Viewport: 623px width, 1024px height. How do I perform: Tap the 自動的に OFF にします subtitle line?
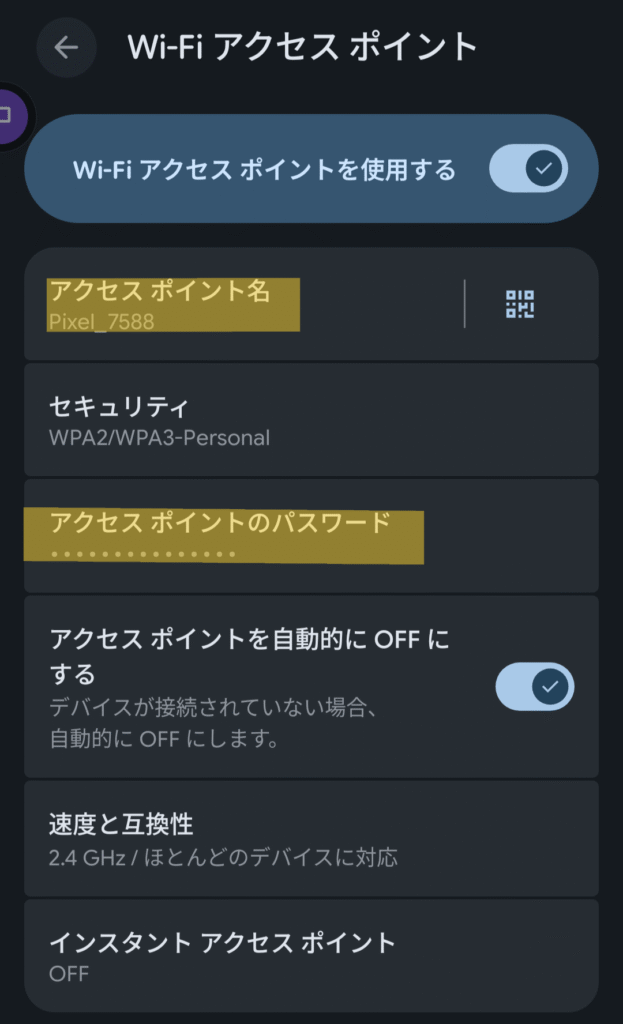163,741
